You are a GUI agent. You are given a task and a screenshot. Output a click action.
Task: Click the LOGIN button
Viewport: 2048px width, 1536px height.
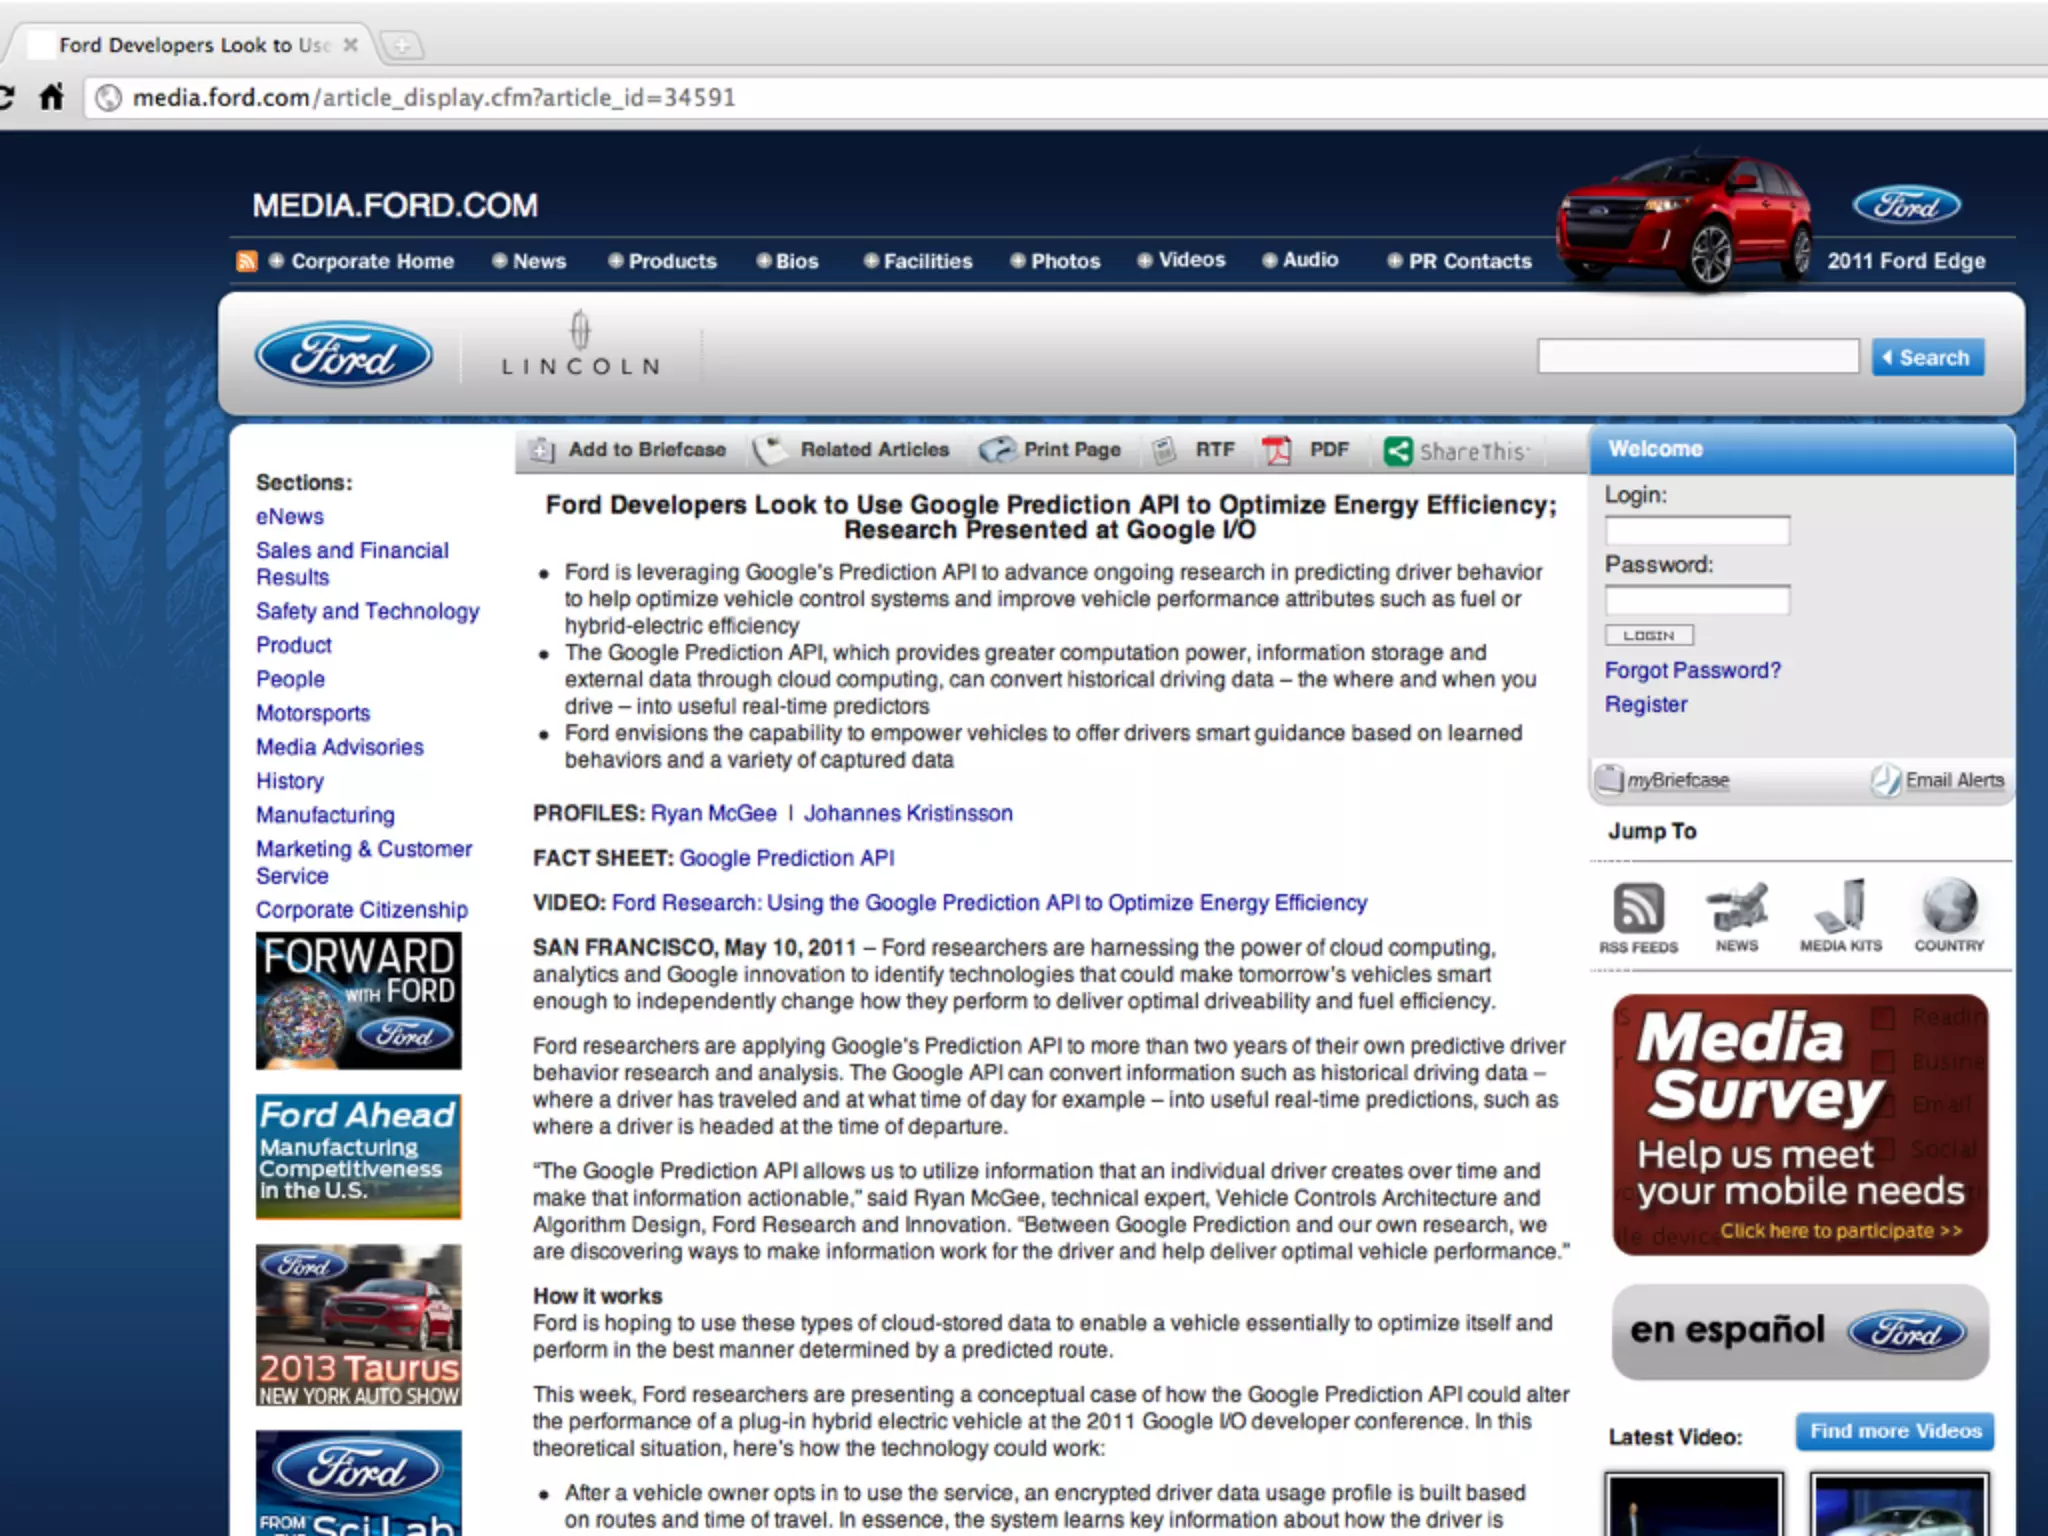coord(1649,635)
